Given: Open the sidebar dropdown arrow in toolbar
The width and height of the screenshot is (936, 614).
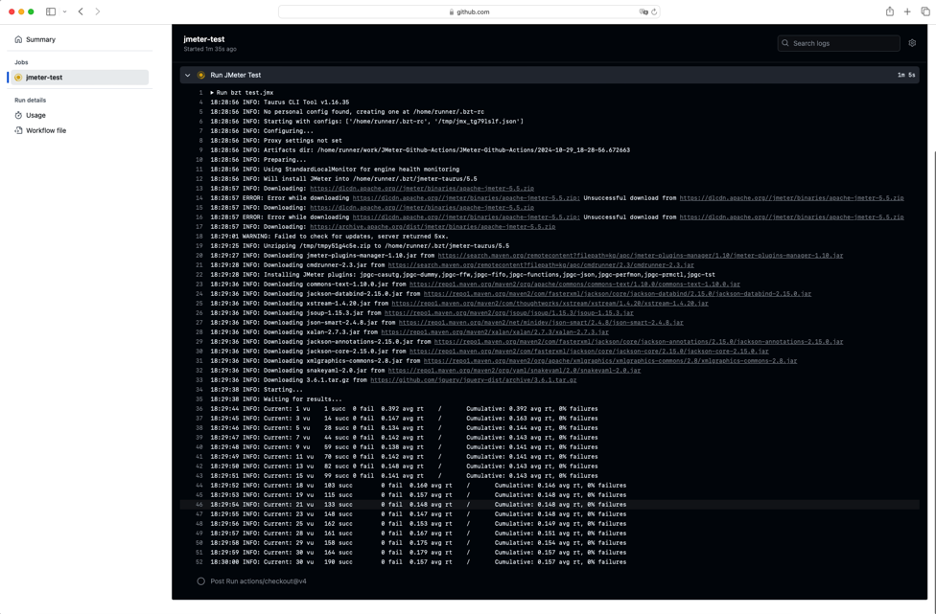Looking at the screenshot, I should [64, 11].
